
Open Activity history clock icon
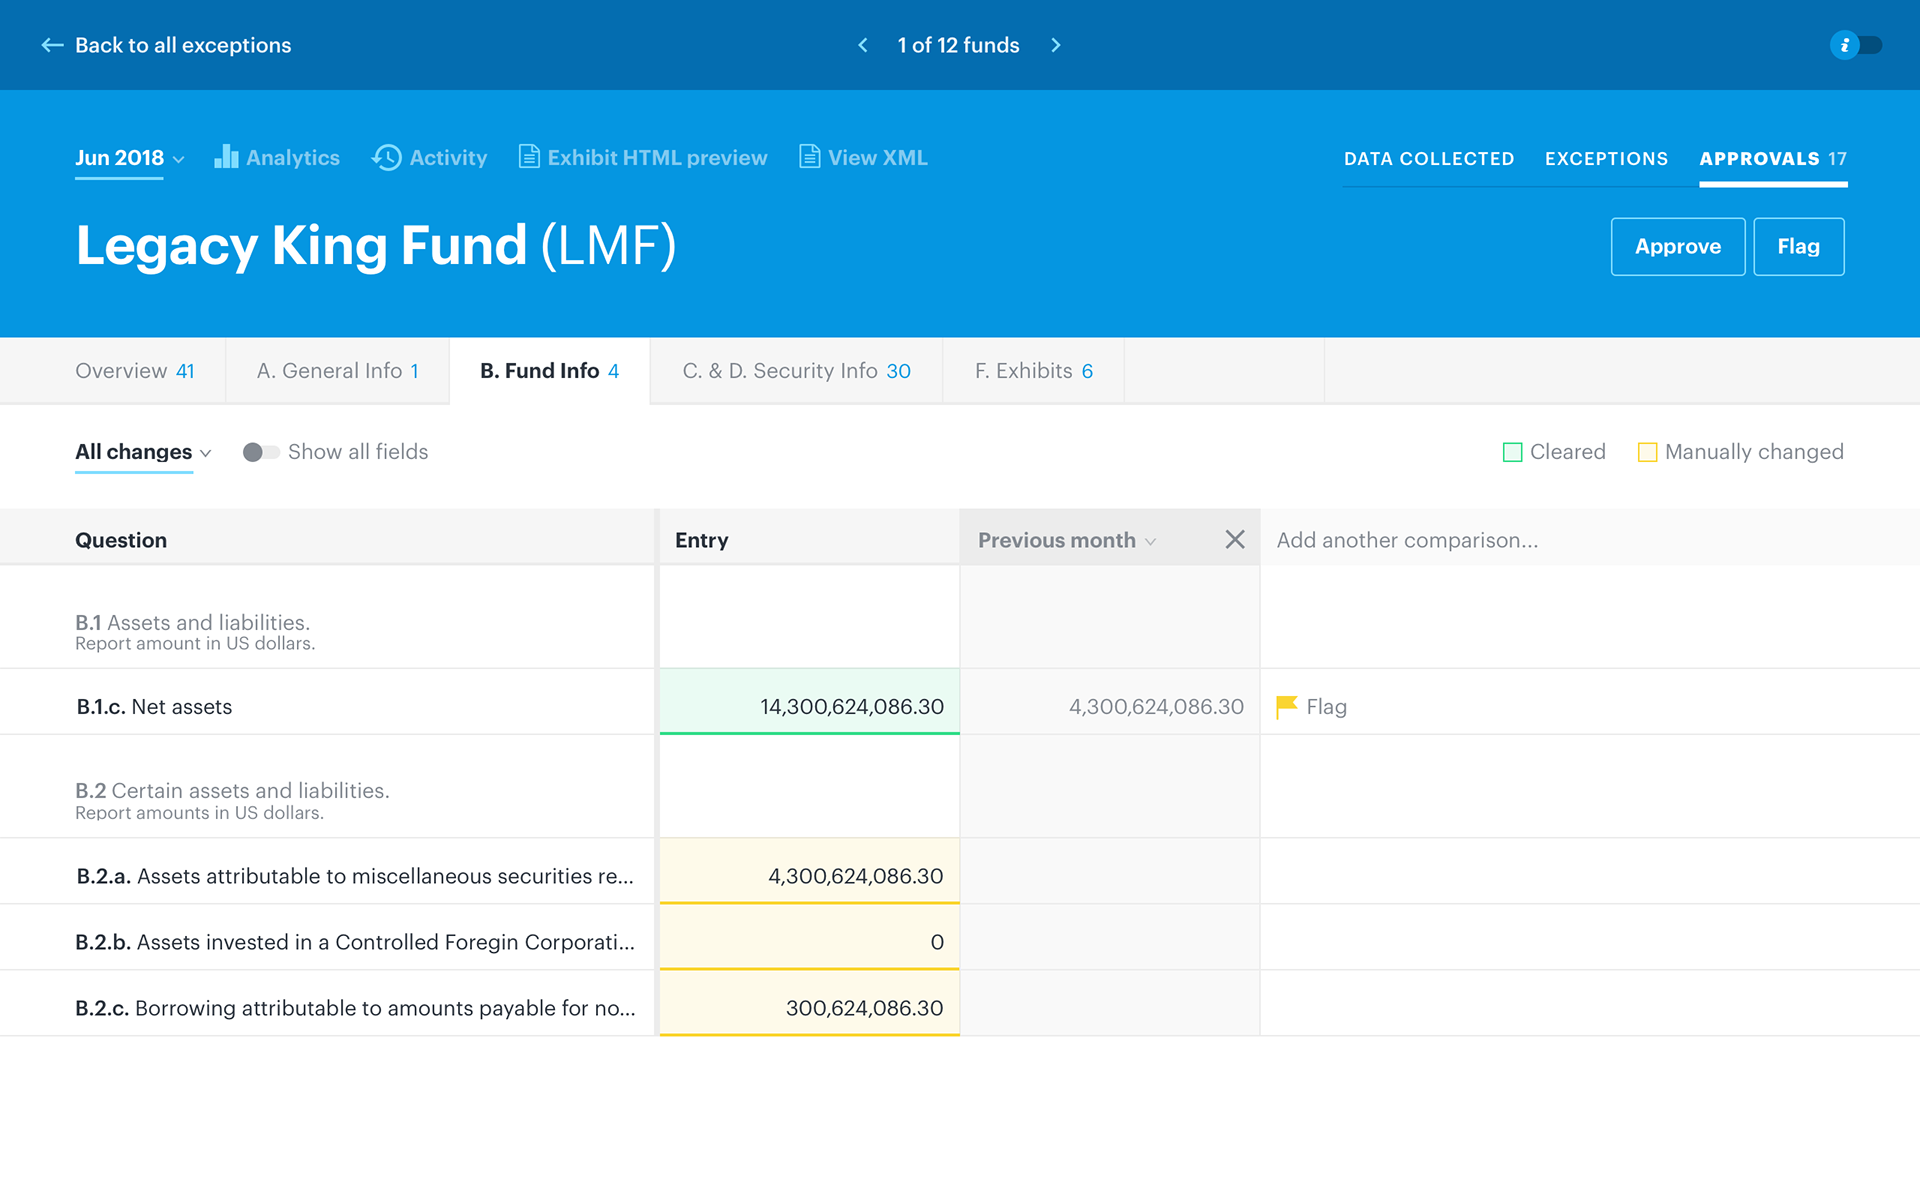[x=387, y=157]
